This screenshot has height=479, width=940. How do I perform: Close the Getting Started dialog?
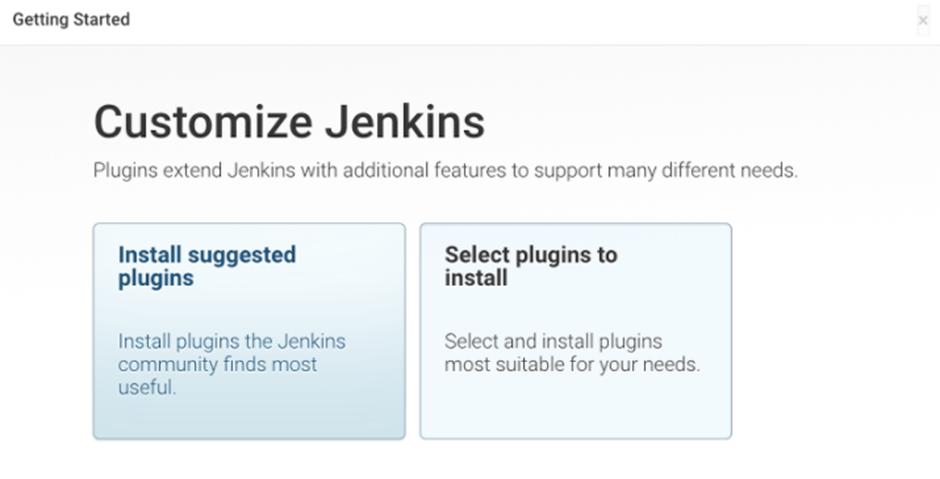(923, 20)
